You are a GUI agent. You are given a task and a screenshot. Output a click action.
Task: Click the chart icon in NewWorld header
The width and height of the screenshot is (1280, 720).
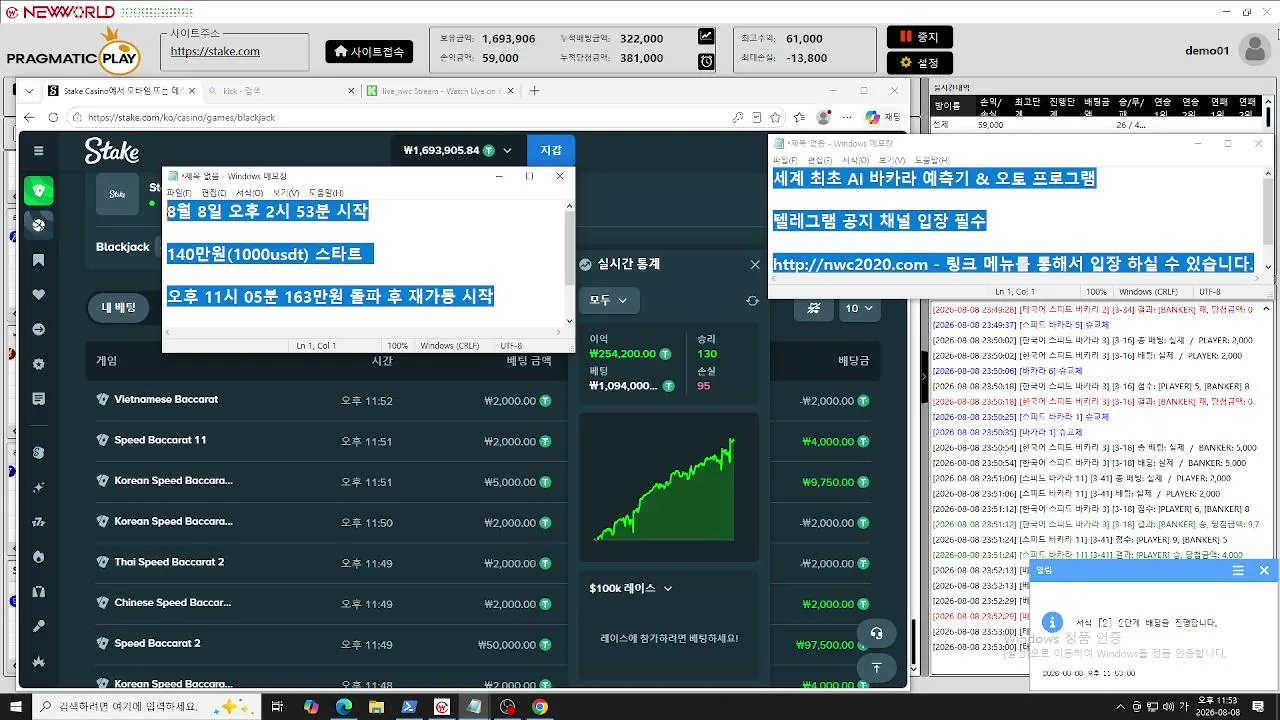[x=706, y=36]
